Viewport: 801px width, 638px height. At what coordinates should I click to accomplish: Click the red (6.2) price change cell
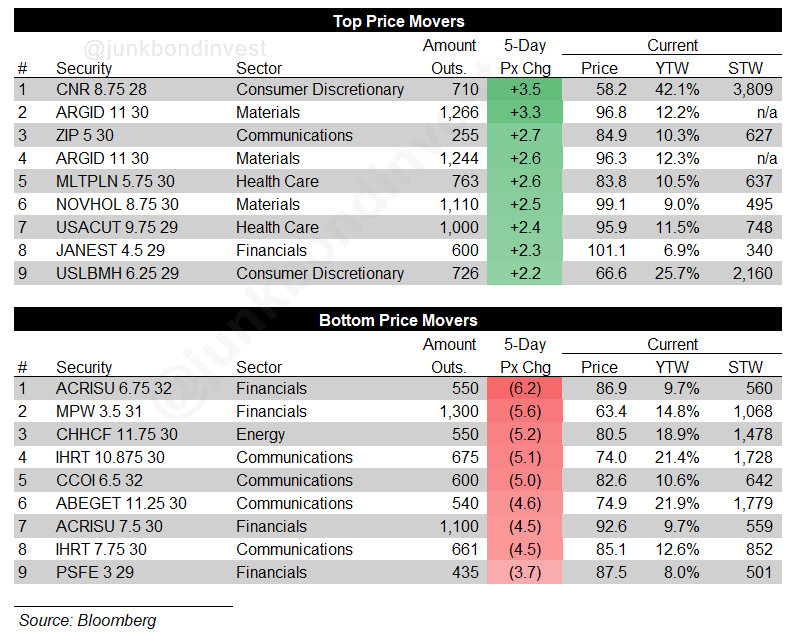click(525, 388)
